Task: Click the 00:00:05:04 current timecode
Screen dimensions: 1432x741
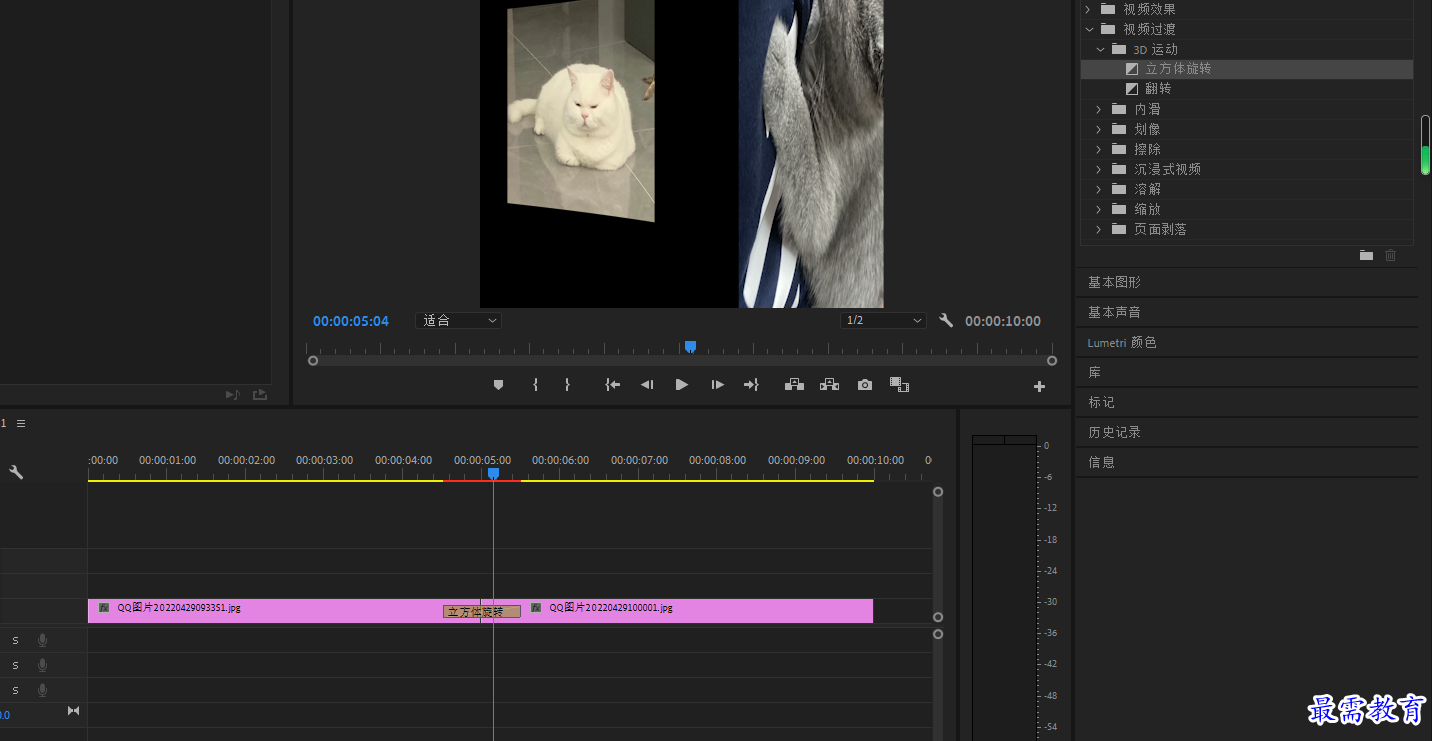Action: coord(351,321)
